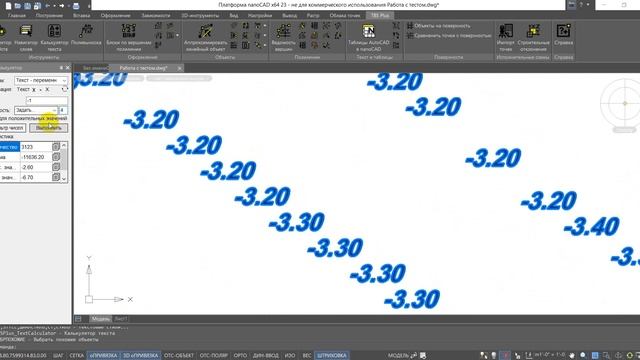Open the 3D-инструменты ribbon tab
640x360 pixels.
200,16
